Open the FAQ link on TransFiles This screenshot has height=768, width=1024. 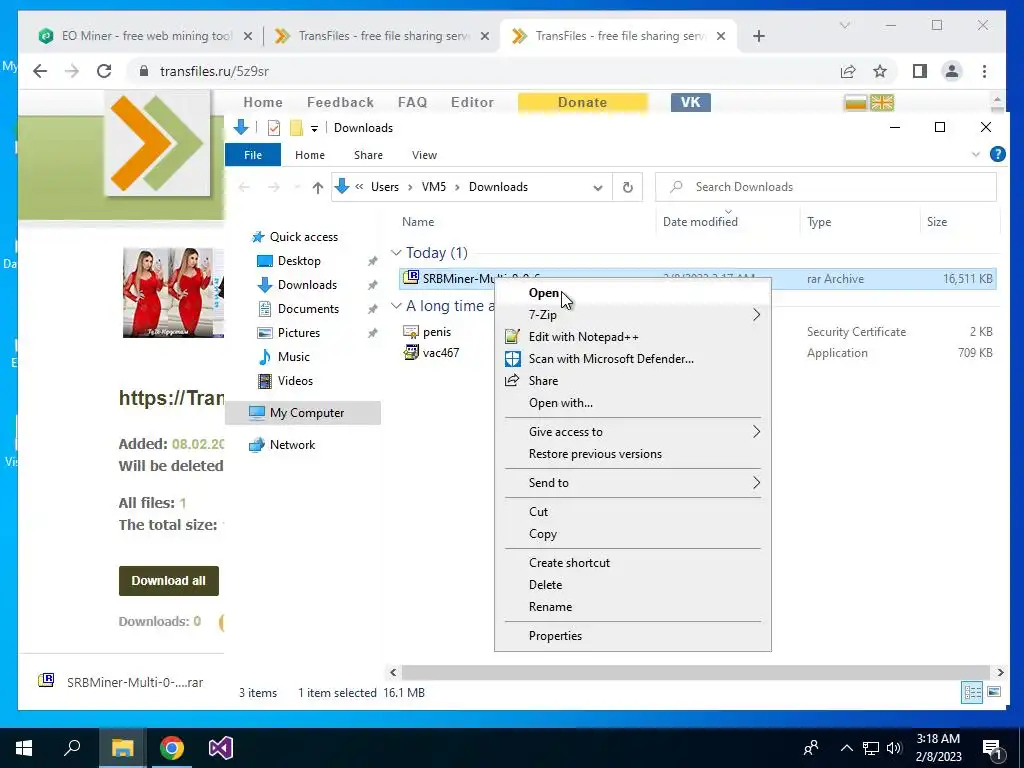pyautogui.click(x=412, y=103)
